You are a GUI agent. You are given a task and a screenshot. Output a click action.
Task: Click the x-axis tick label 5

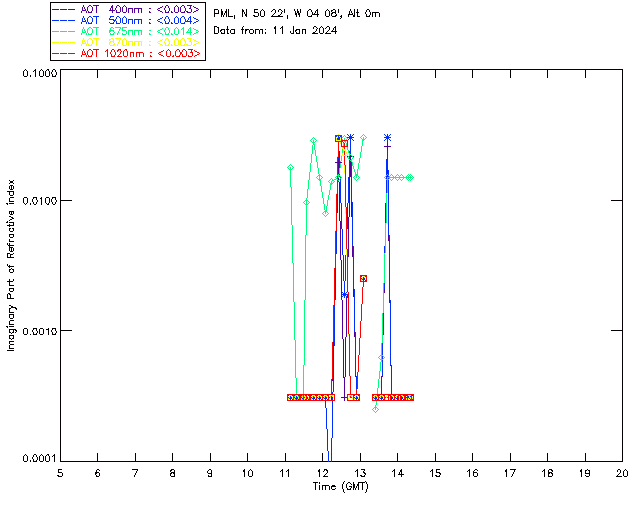(x=60, y=473)
